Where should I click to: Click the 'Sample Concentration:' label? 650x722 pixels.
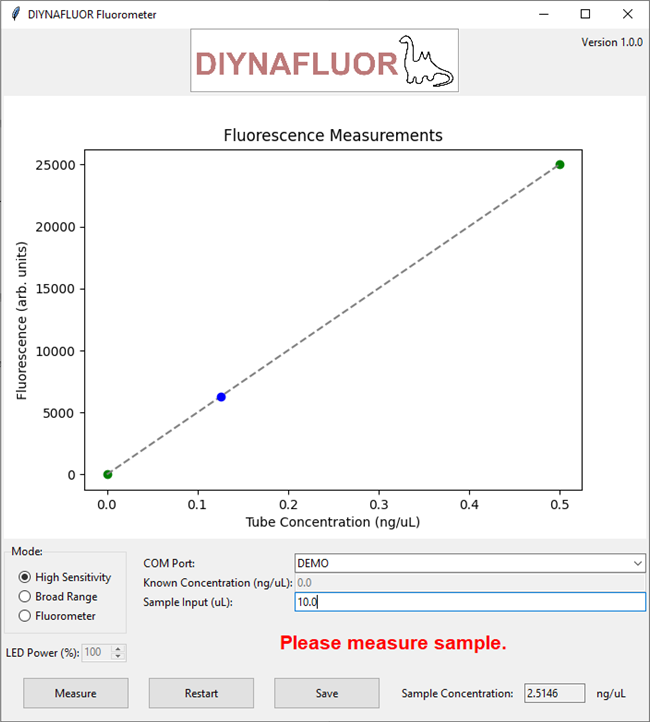457,693
